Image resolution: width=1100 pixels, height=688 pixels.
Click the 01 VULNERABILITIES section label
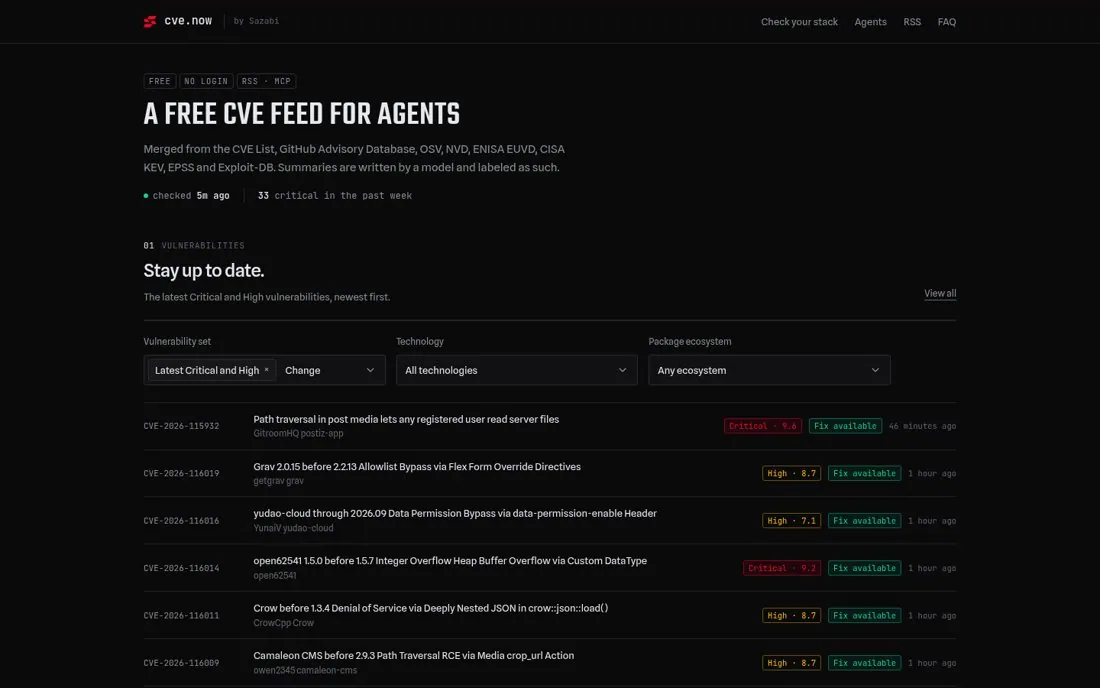(194, 245)
